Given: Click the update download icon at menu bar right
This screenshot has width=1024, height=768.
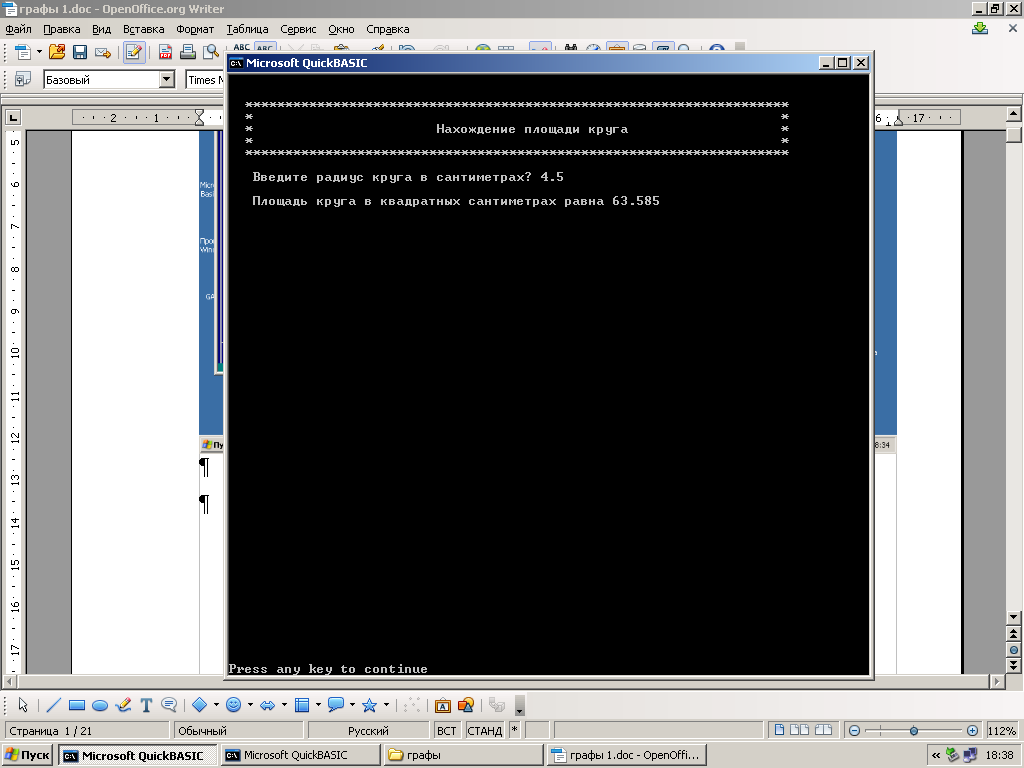Looking at the screenshot, I should pyautogui.click(x=980, y=28).
